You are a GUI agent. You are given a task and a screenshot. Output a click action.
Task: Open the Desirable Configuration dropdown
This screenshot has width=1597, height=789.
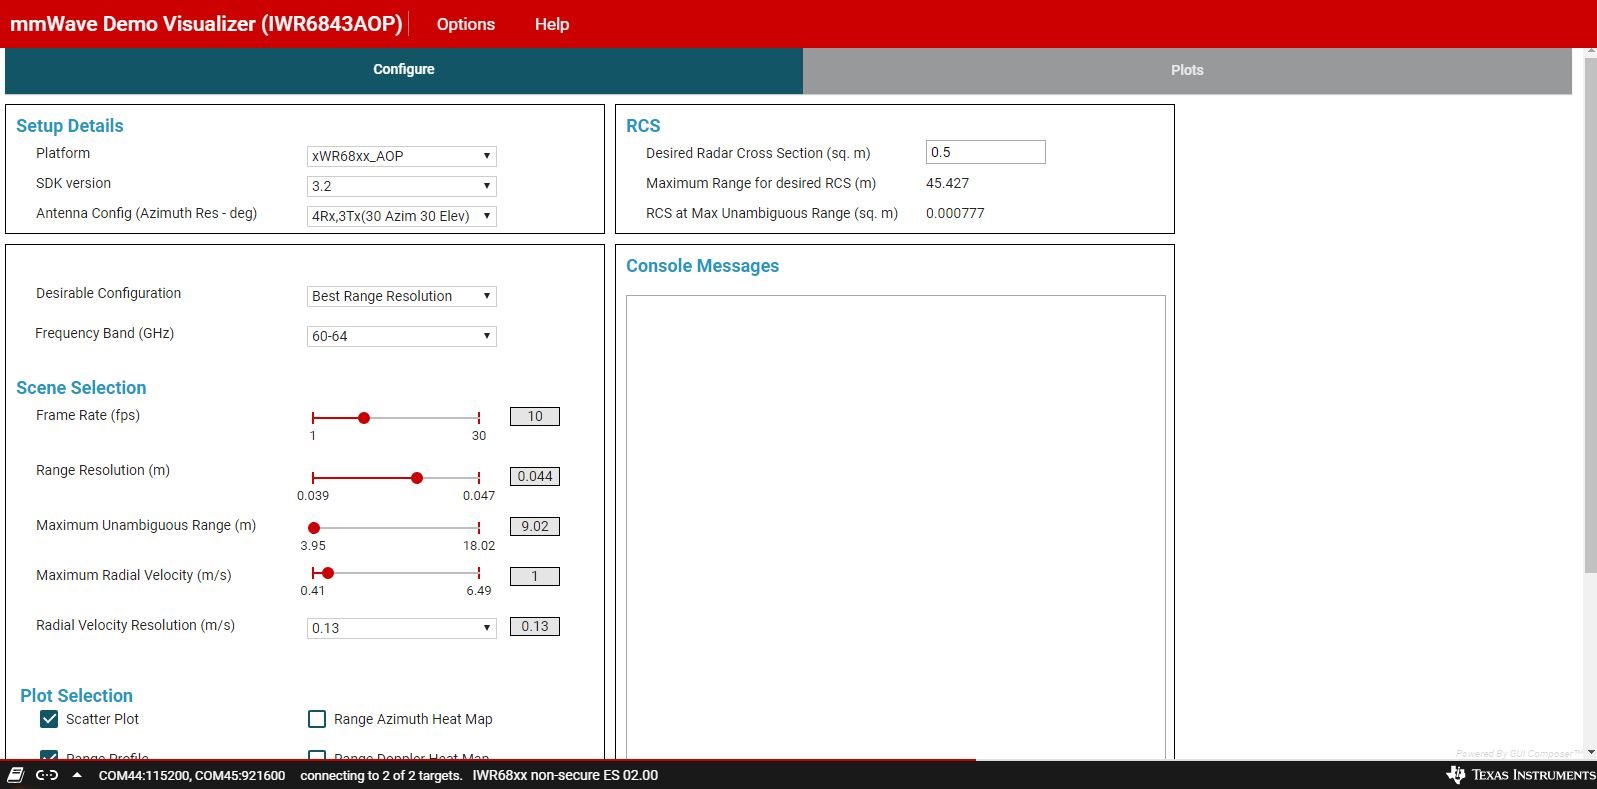[x=402, y=296]
